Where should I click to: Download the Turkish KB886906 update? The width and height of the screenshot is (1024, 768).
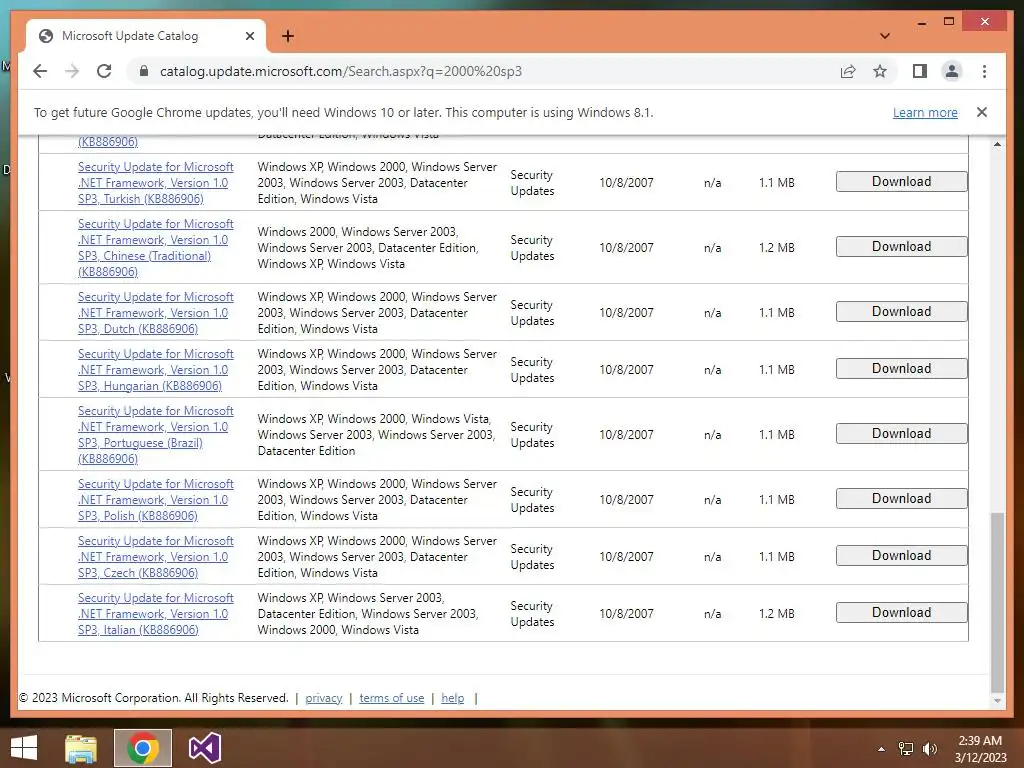(x=901, y=182)
